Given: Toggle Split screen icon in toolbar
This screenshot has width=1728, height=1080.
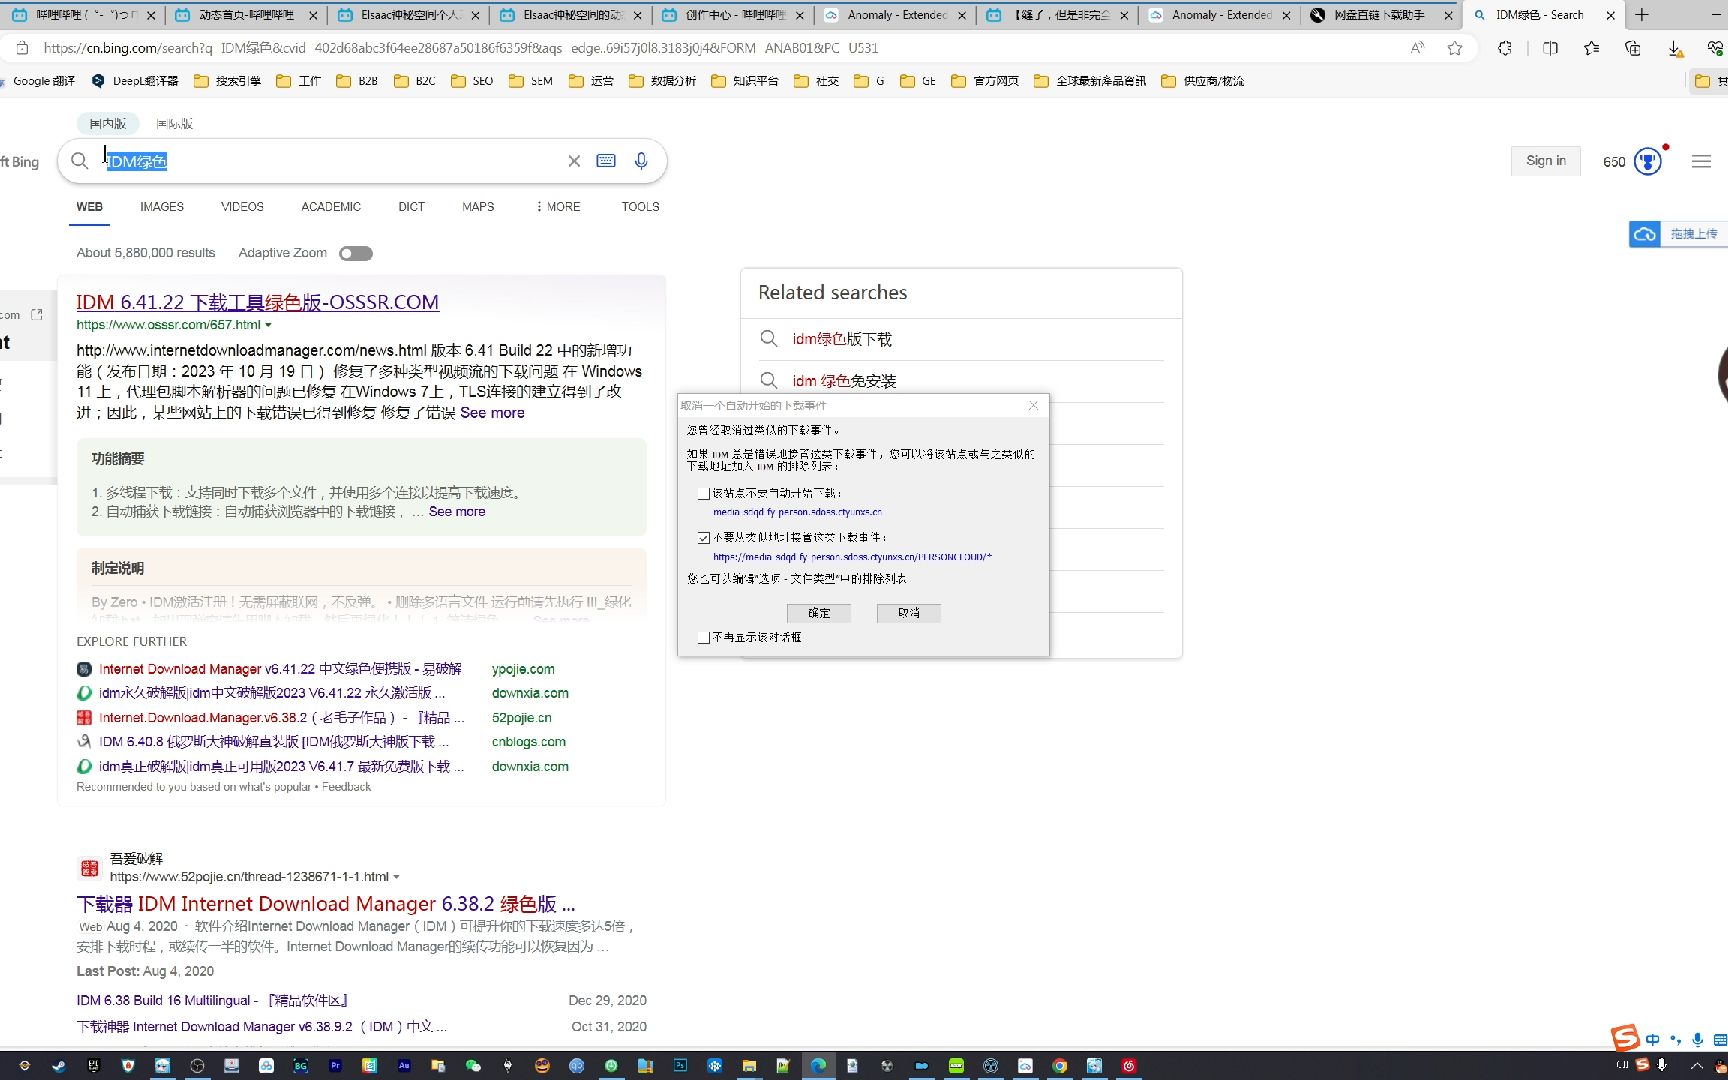Looking at the screenshot, I should pyautogui.click(x=1551, y=48).
